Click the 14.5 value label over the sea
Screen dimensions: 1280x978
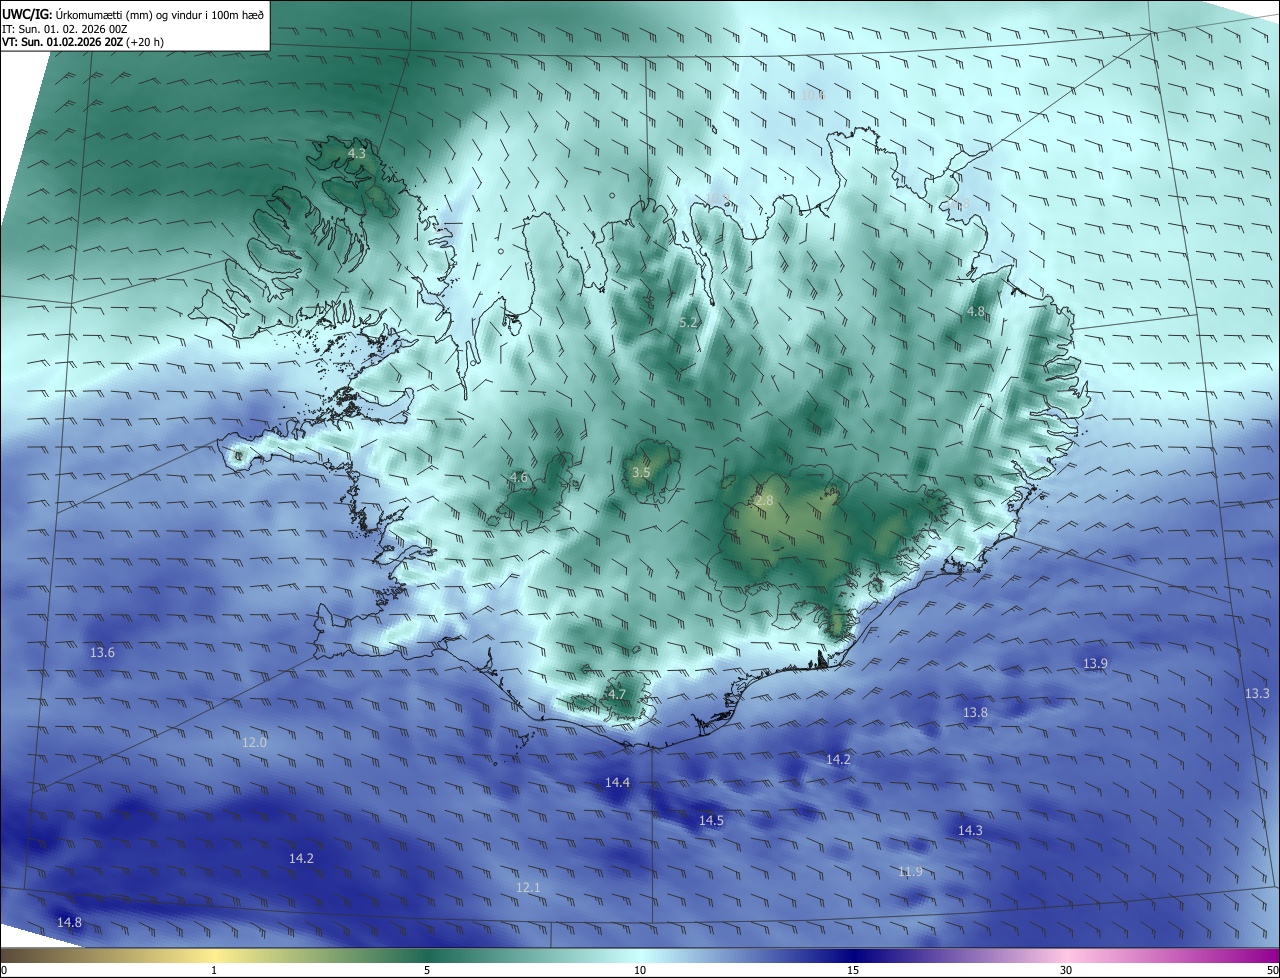tap(711, 820)
